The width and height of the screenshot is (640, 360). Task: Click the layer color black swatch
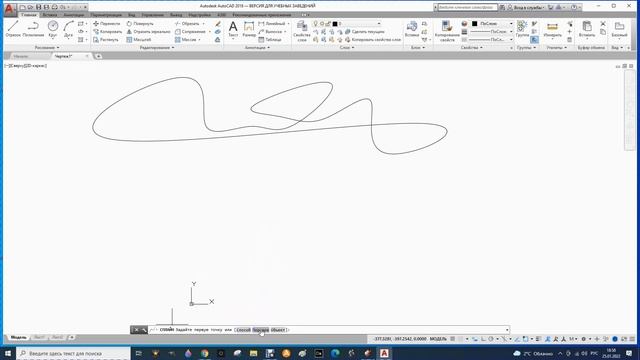[x=335, y=24]
